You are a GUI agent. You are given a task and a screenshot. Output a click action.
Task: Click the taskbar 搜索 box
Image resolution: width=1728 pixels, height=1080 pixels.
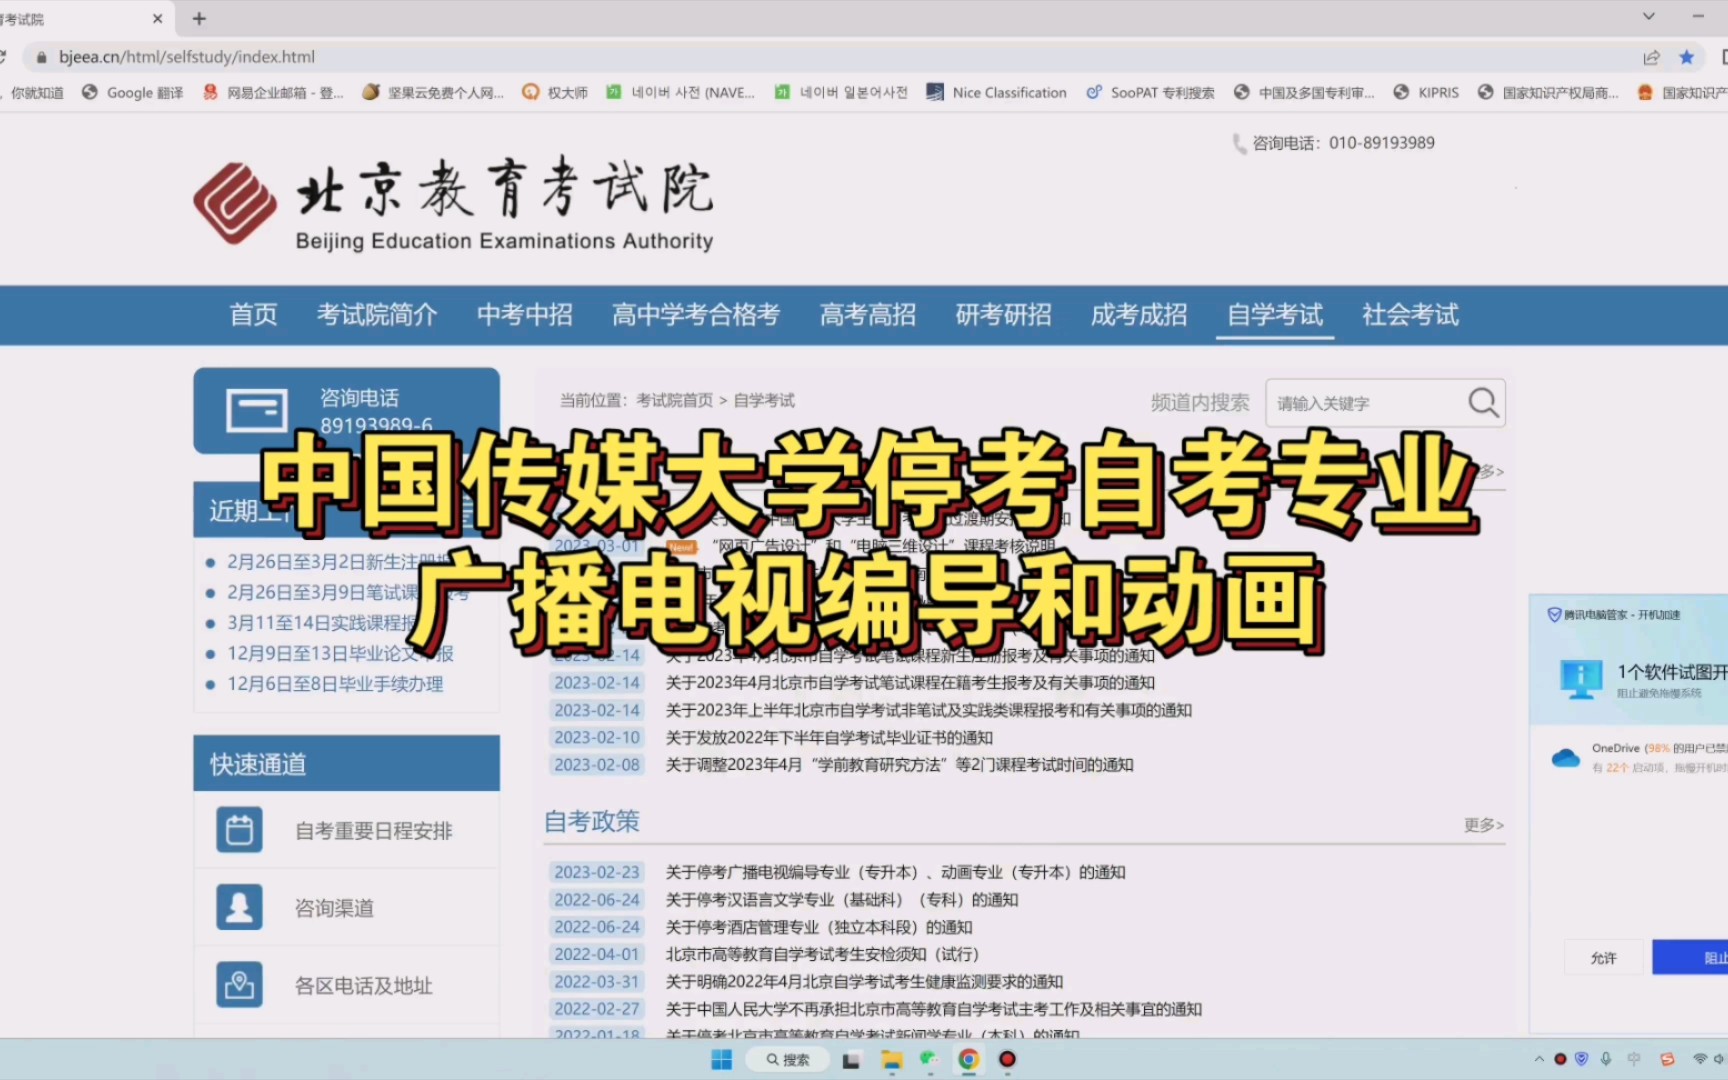[x=788, y=1060]
